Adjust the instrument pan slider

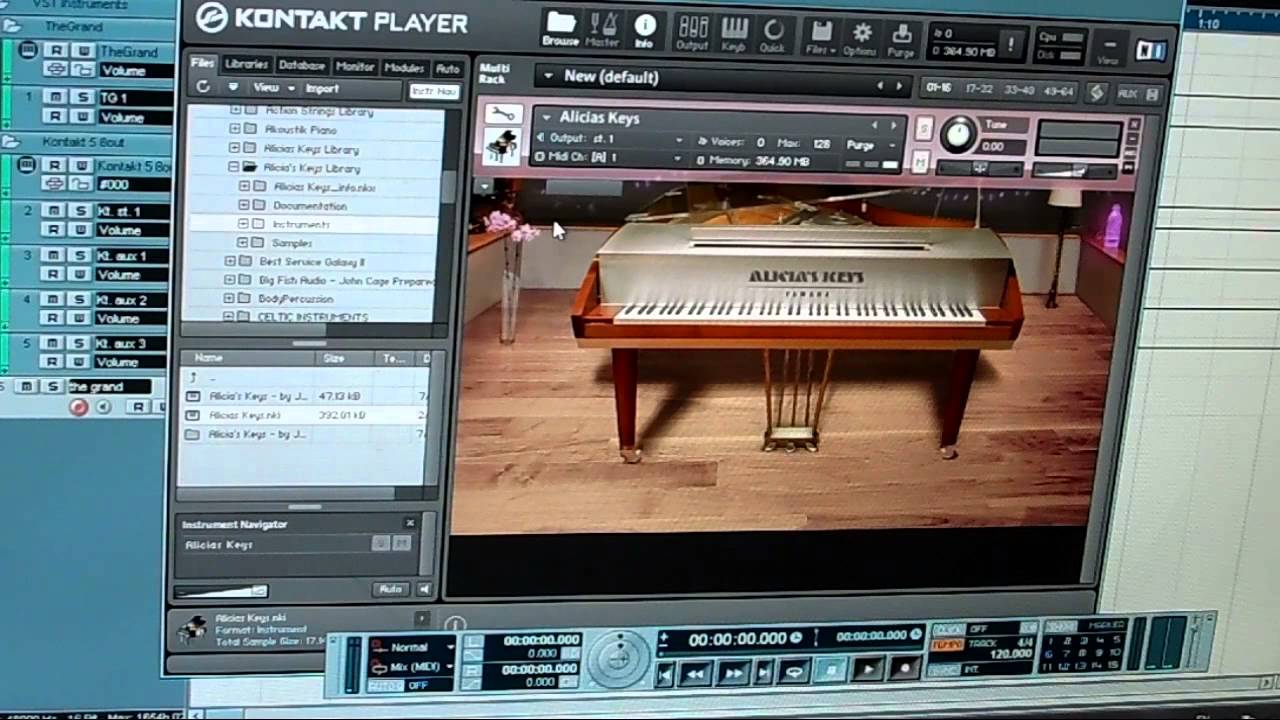click(979, 168)
